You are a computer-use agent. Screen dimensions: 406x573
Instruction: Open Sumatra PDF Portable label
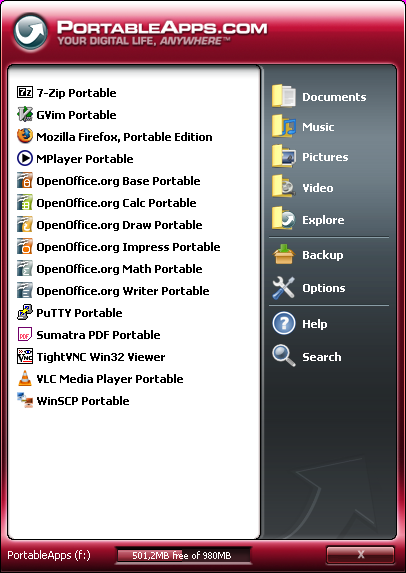tap(98, 335)
